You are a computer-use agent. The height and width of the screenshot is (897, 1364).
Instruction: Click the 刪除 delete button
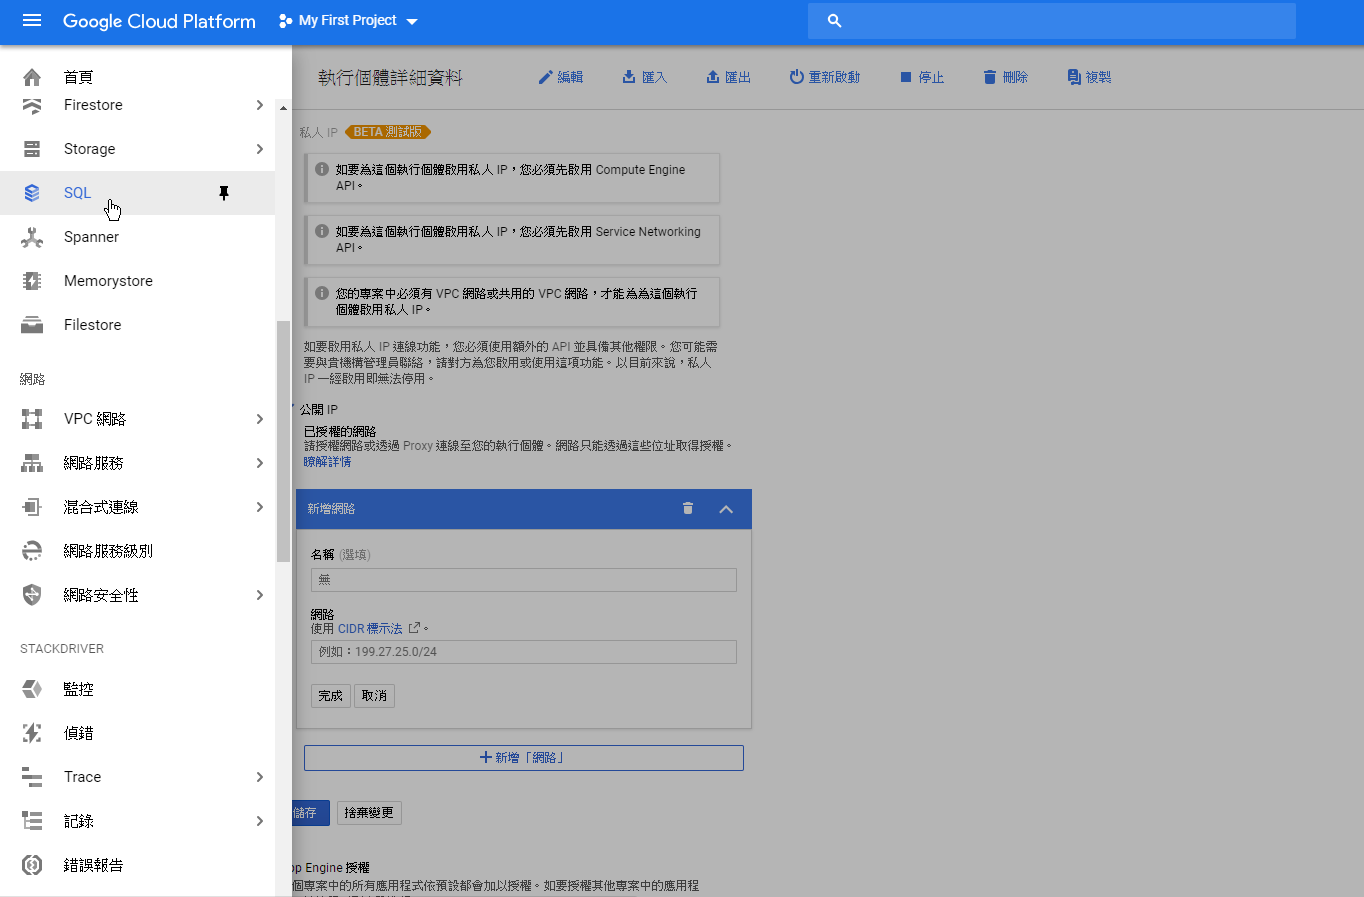(x=1005, y=77)
